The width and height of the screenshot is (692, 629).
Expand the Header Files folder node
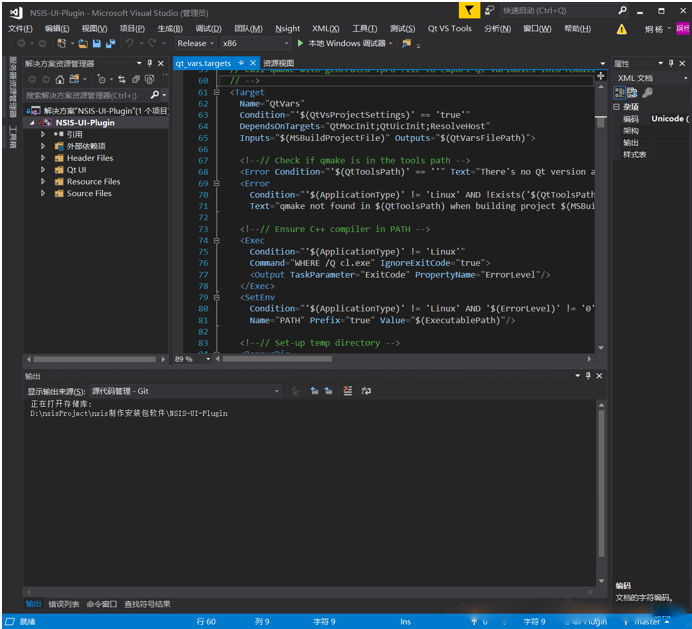(x=43, y=158)
